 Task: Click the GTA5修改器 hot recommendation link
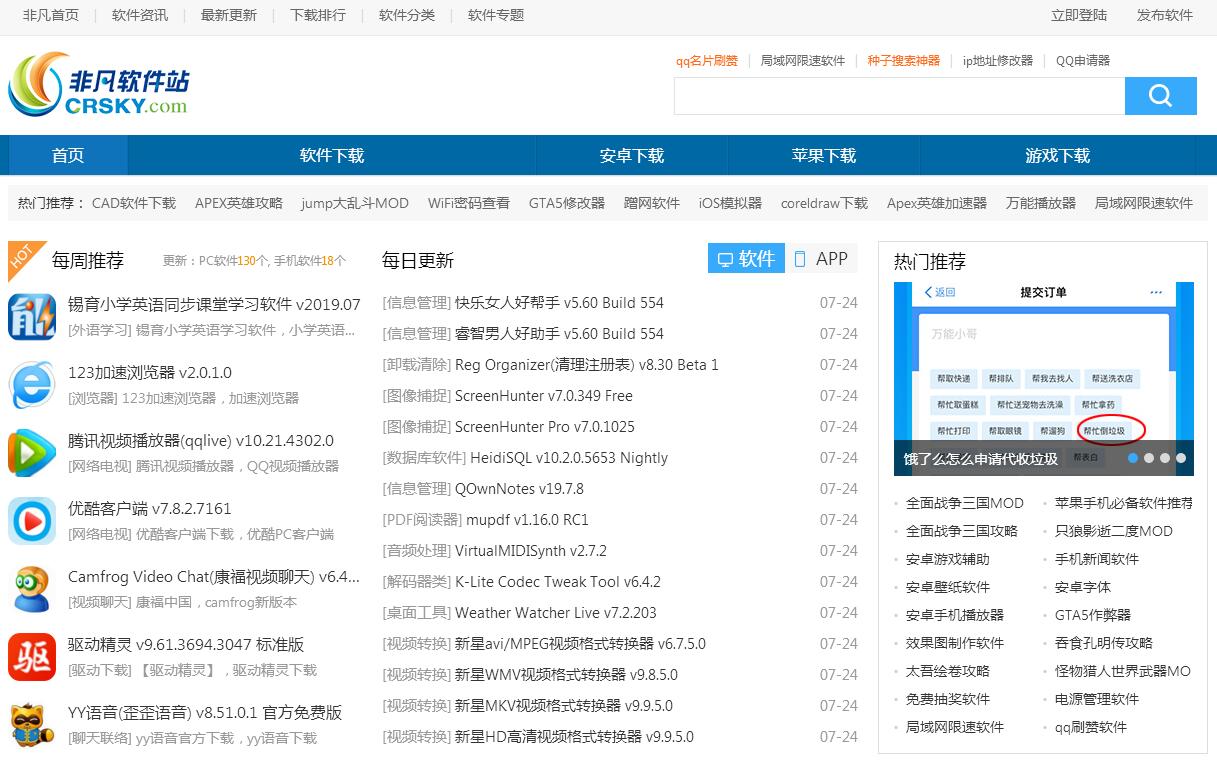(566, 203)
